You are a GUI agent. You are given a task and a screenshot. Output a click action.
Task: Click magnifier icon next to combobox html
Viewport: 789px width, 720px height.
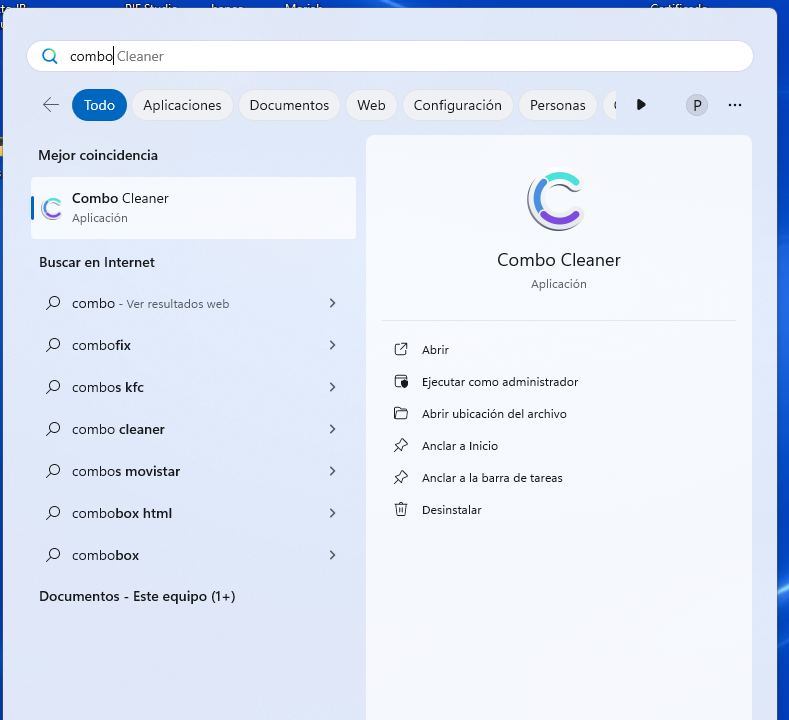coord(53,513)
